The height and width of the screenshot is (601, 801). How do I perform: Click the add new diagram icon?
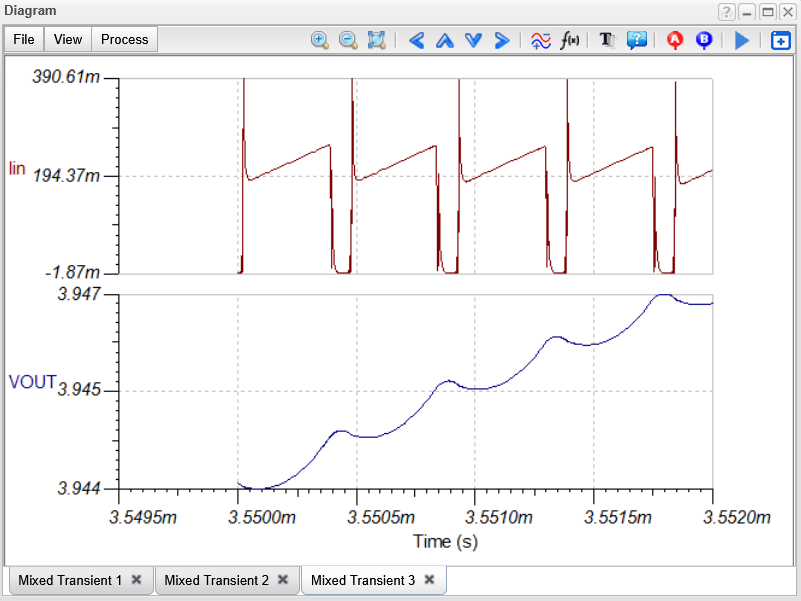[780, 40]
